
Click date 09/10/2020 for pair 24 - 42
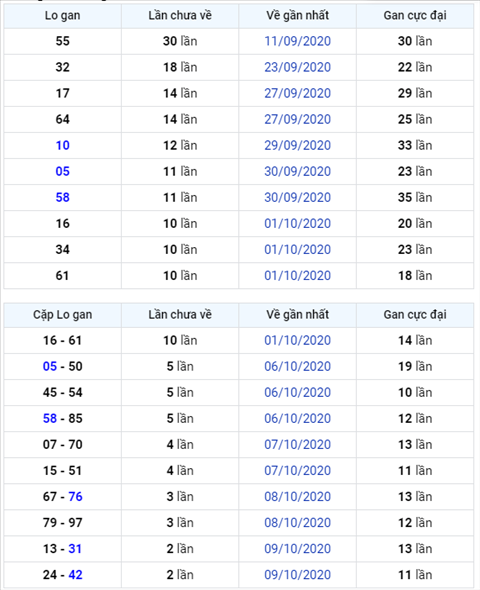297,575
